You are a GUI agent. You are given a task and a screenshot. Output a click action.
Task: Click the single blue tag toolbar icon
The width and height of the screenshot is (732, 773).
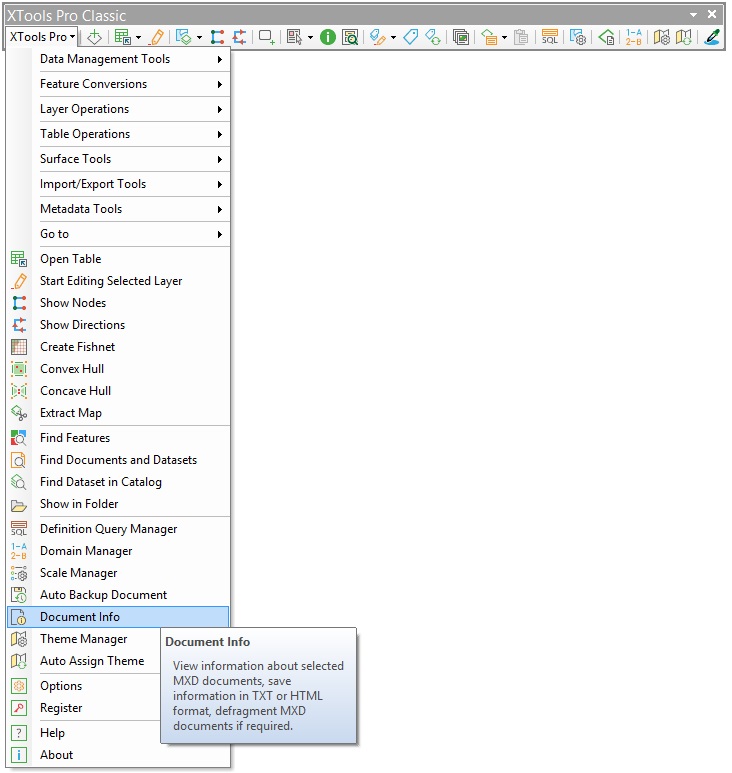click(410, 37)
